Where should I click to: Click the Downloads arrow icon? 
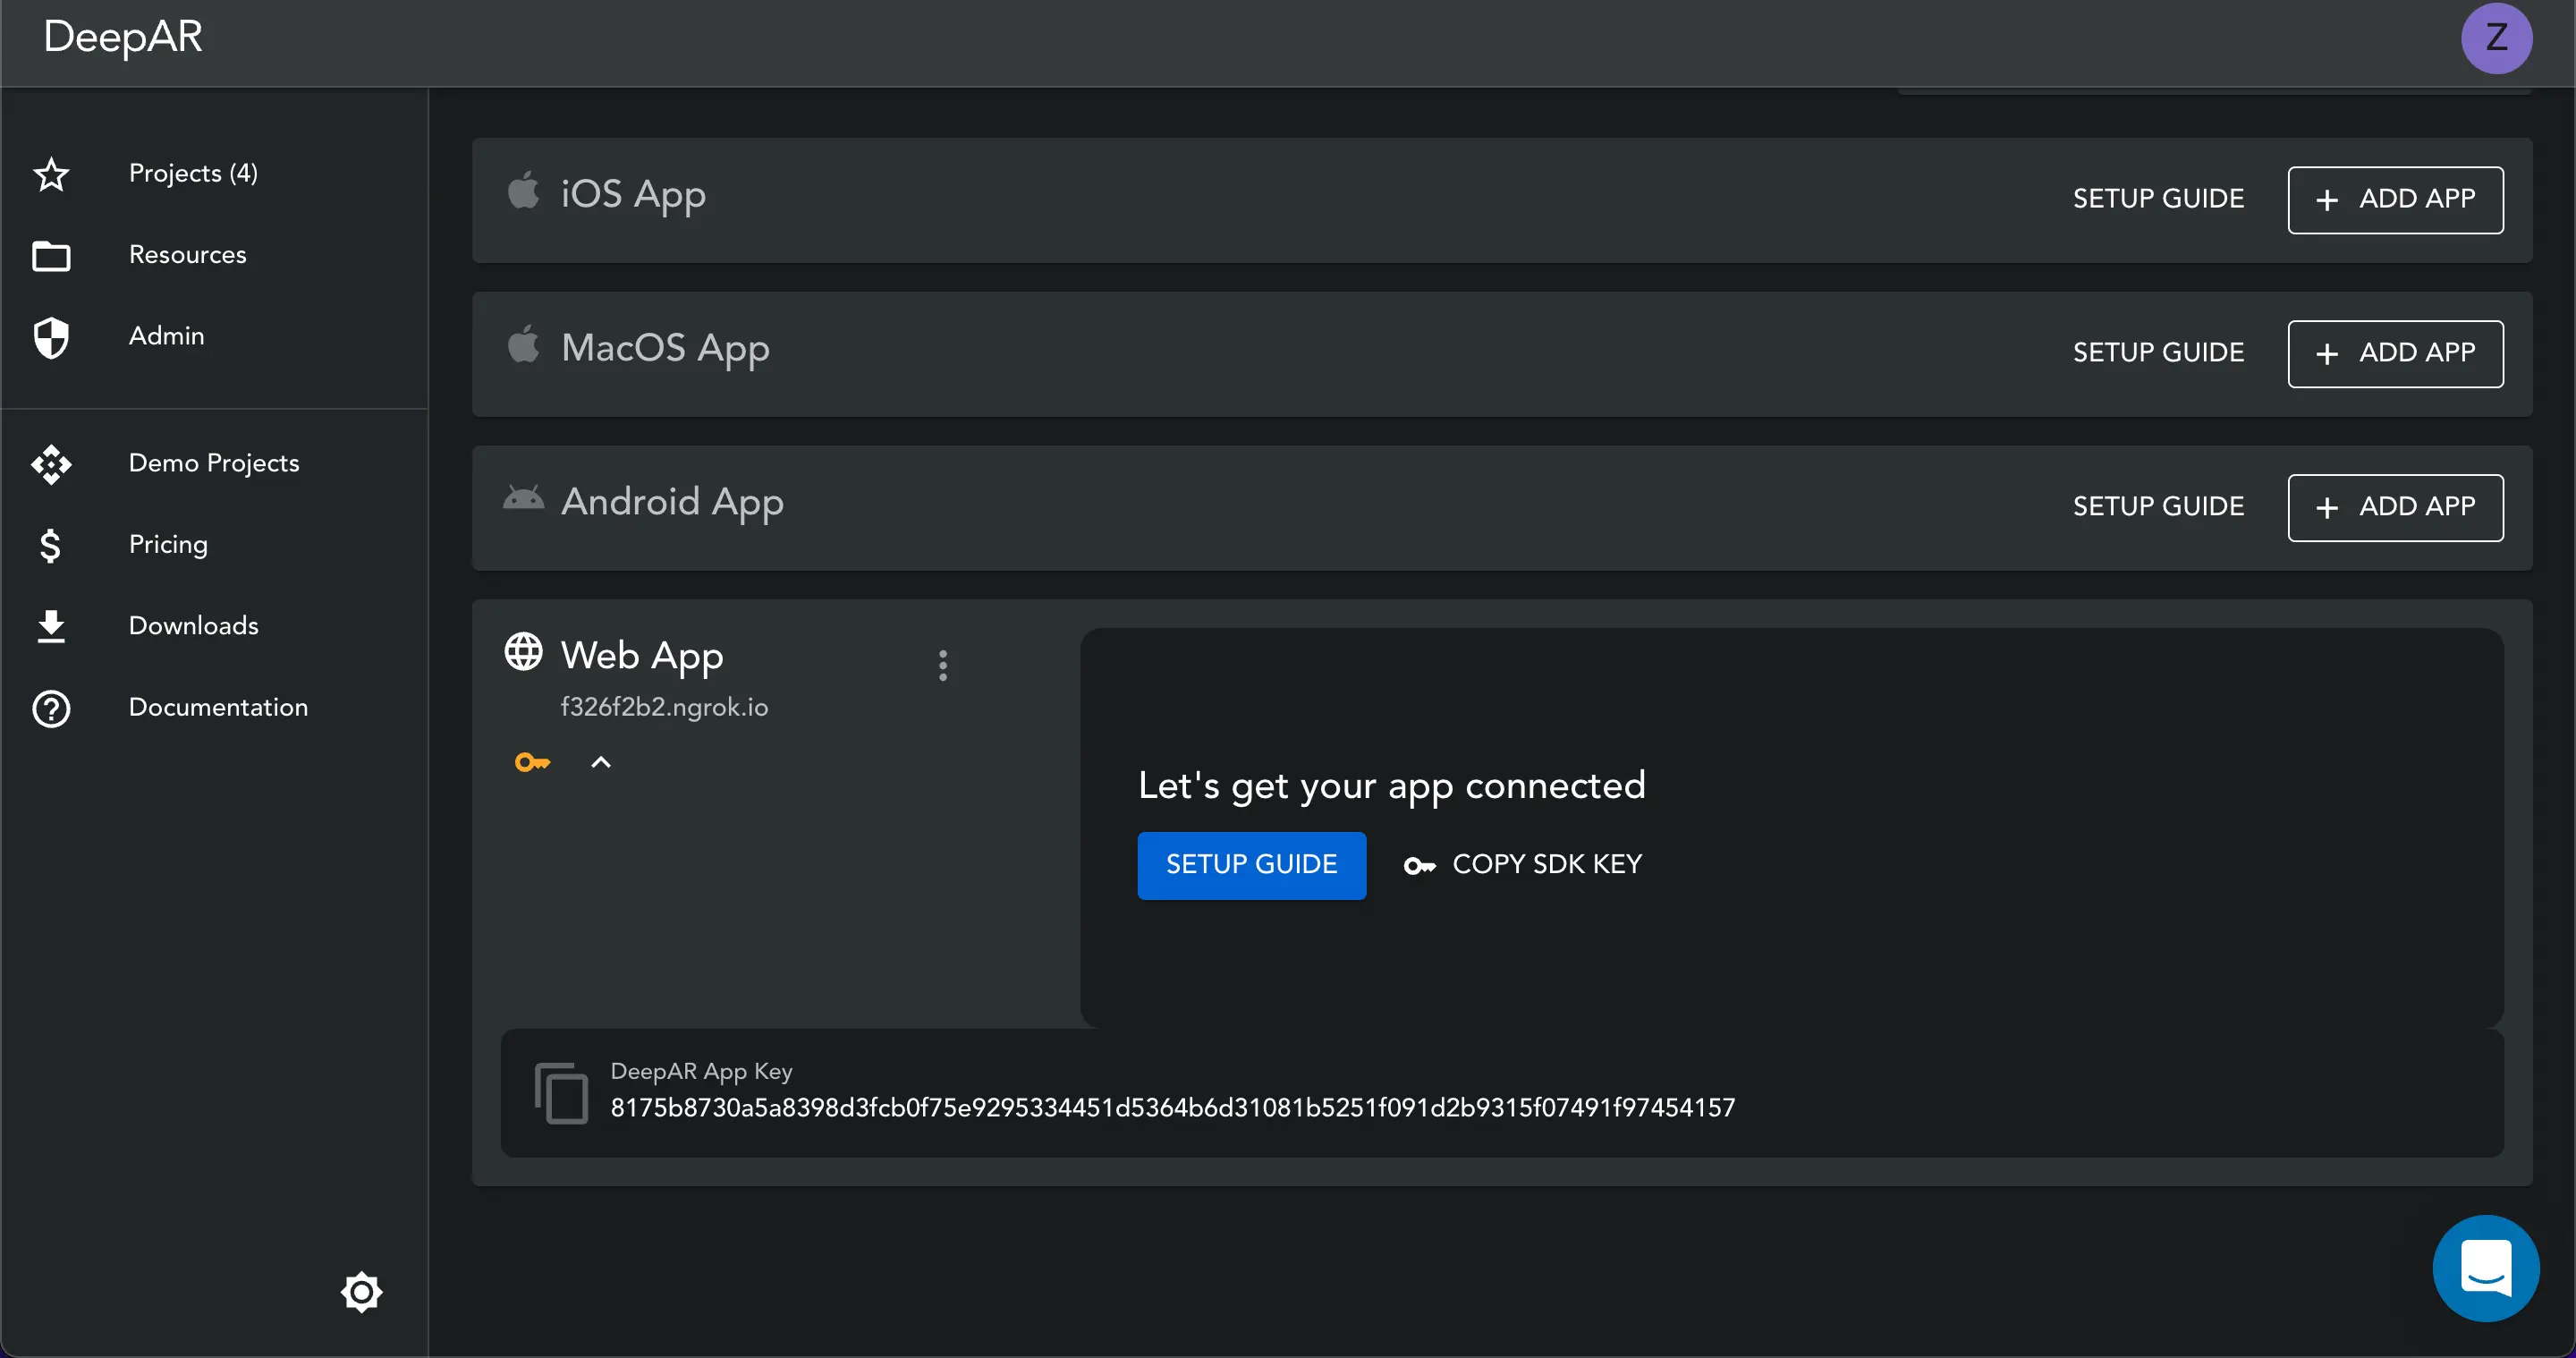pos(51,626)
